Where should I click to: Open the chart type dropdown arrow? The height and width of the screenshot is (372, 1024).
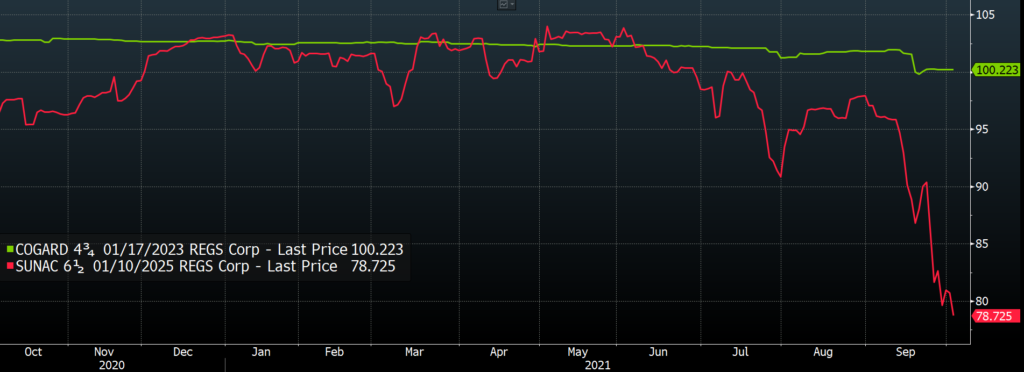coord(513,5)
